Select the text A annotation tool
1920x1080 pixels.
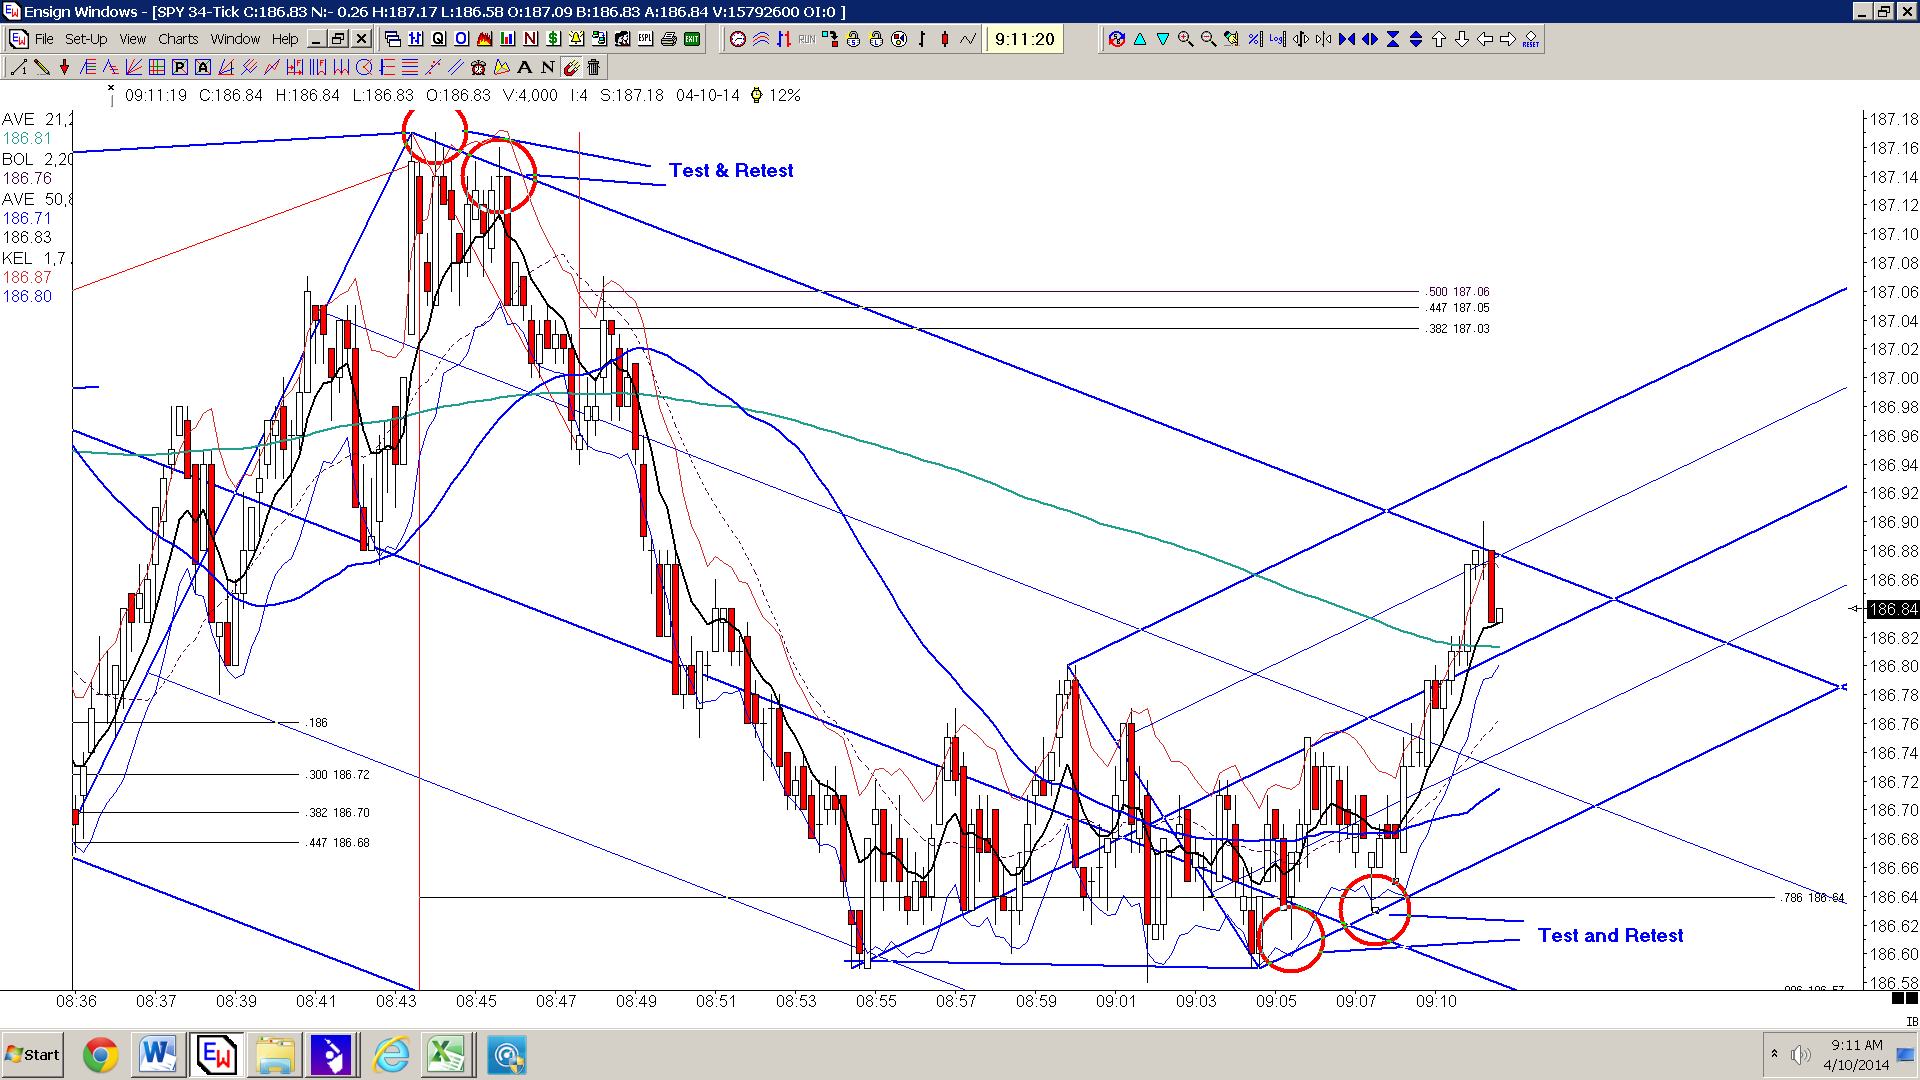coord(524,67)
